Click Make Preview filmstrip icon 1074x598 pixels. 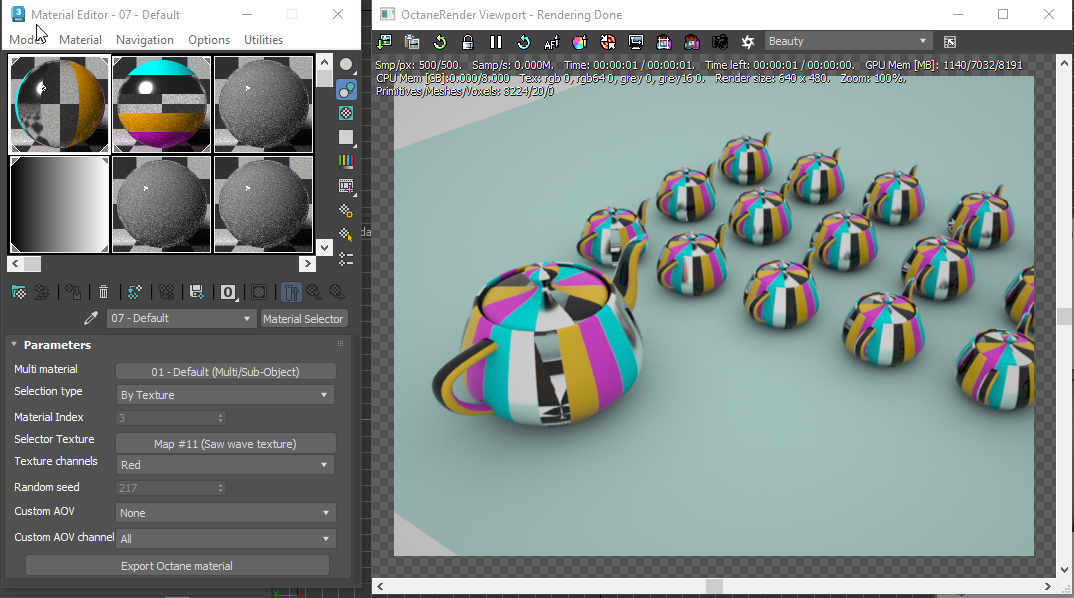click(x=347, y=186)
